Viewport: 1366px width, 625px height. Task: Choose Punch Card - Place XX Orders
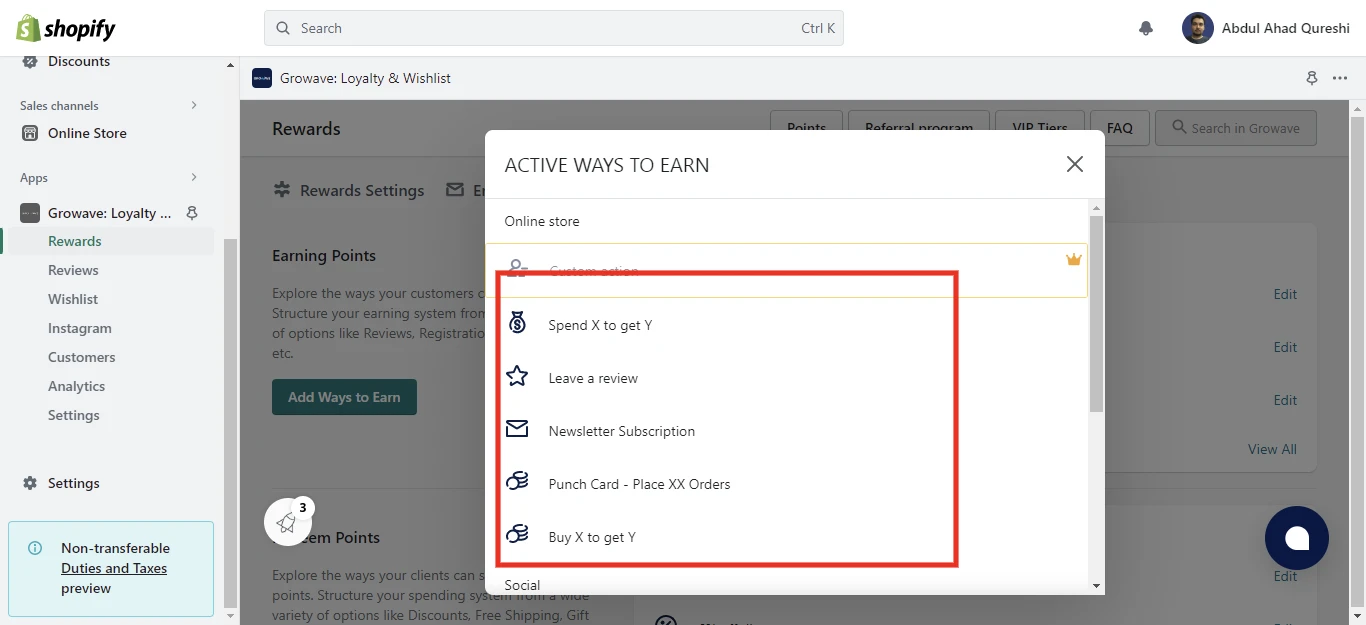pyautogui.click(x=786, y=484)
